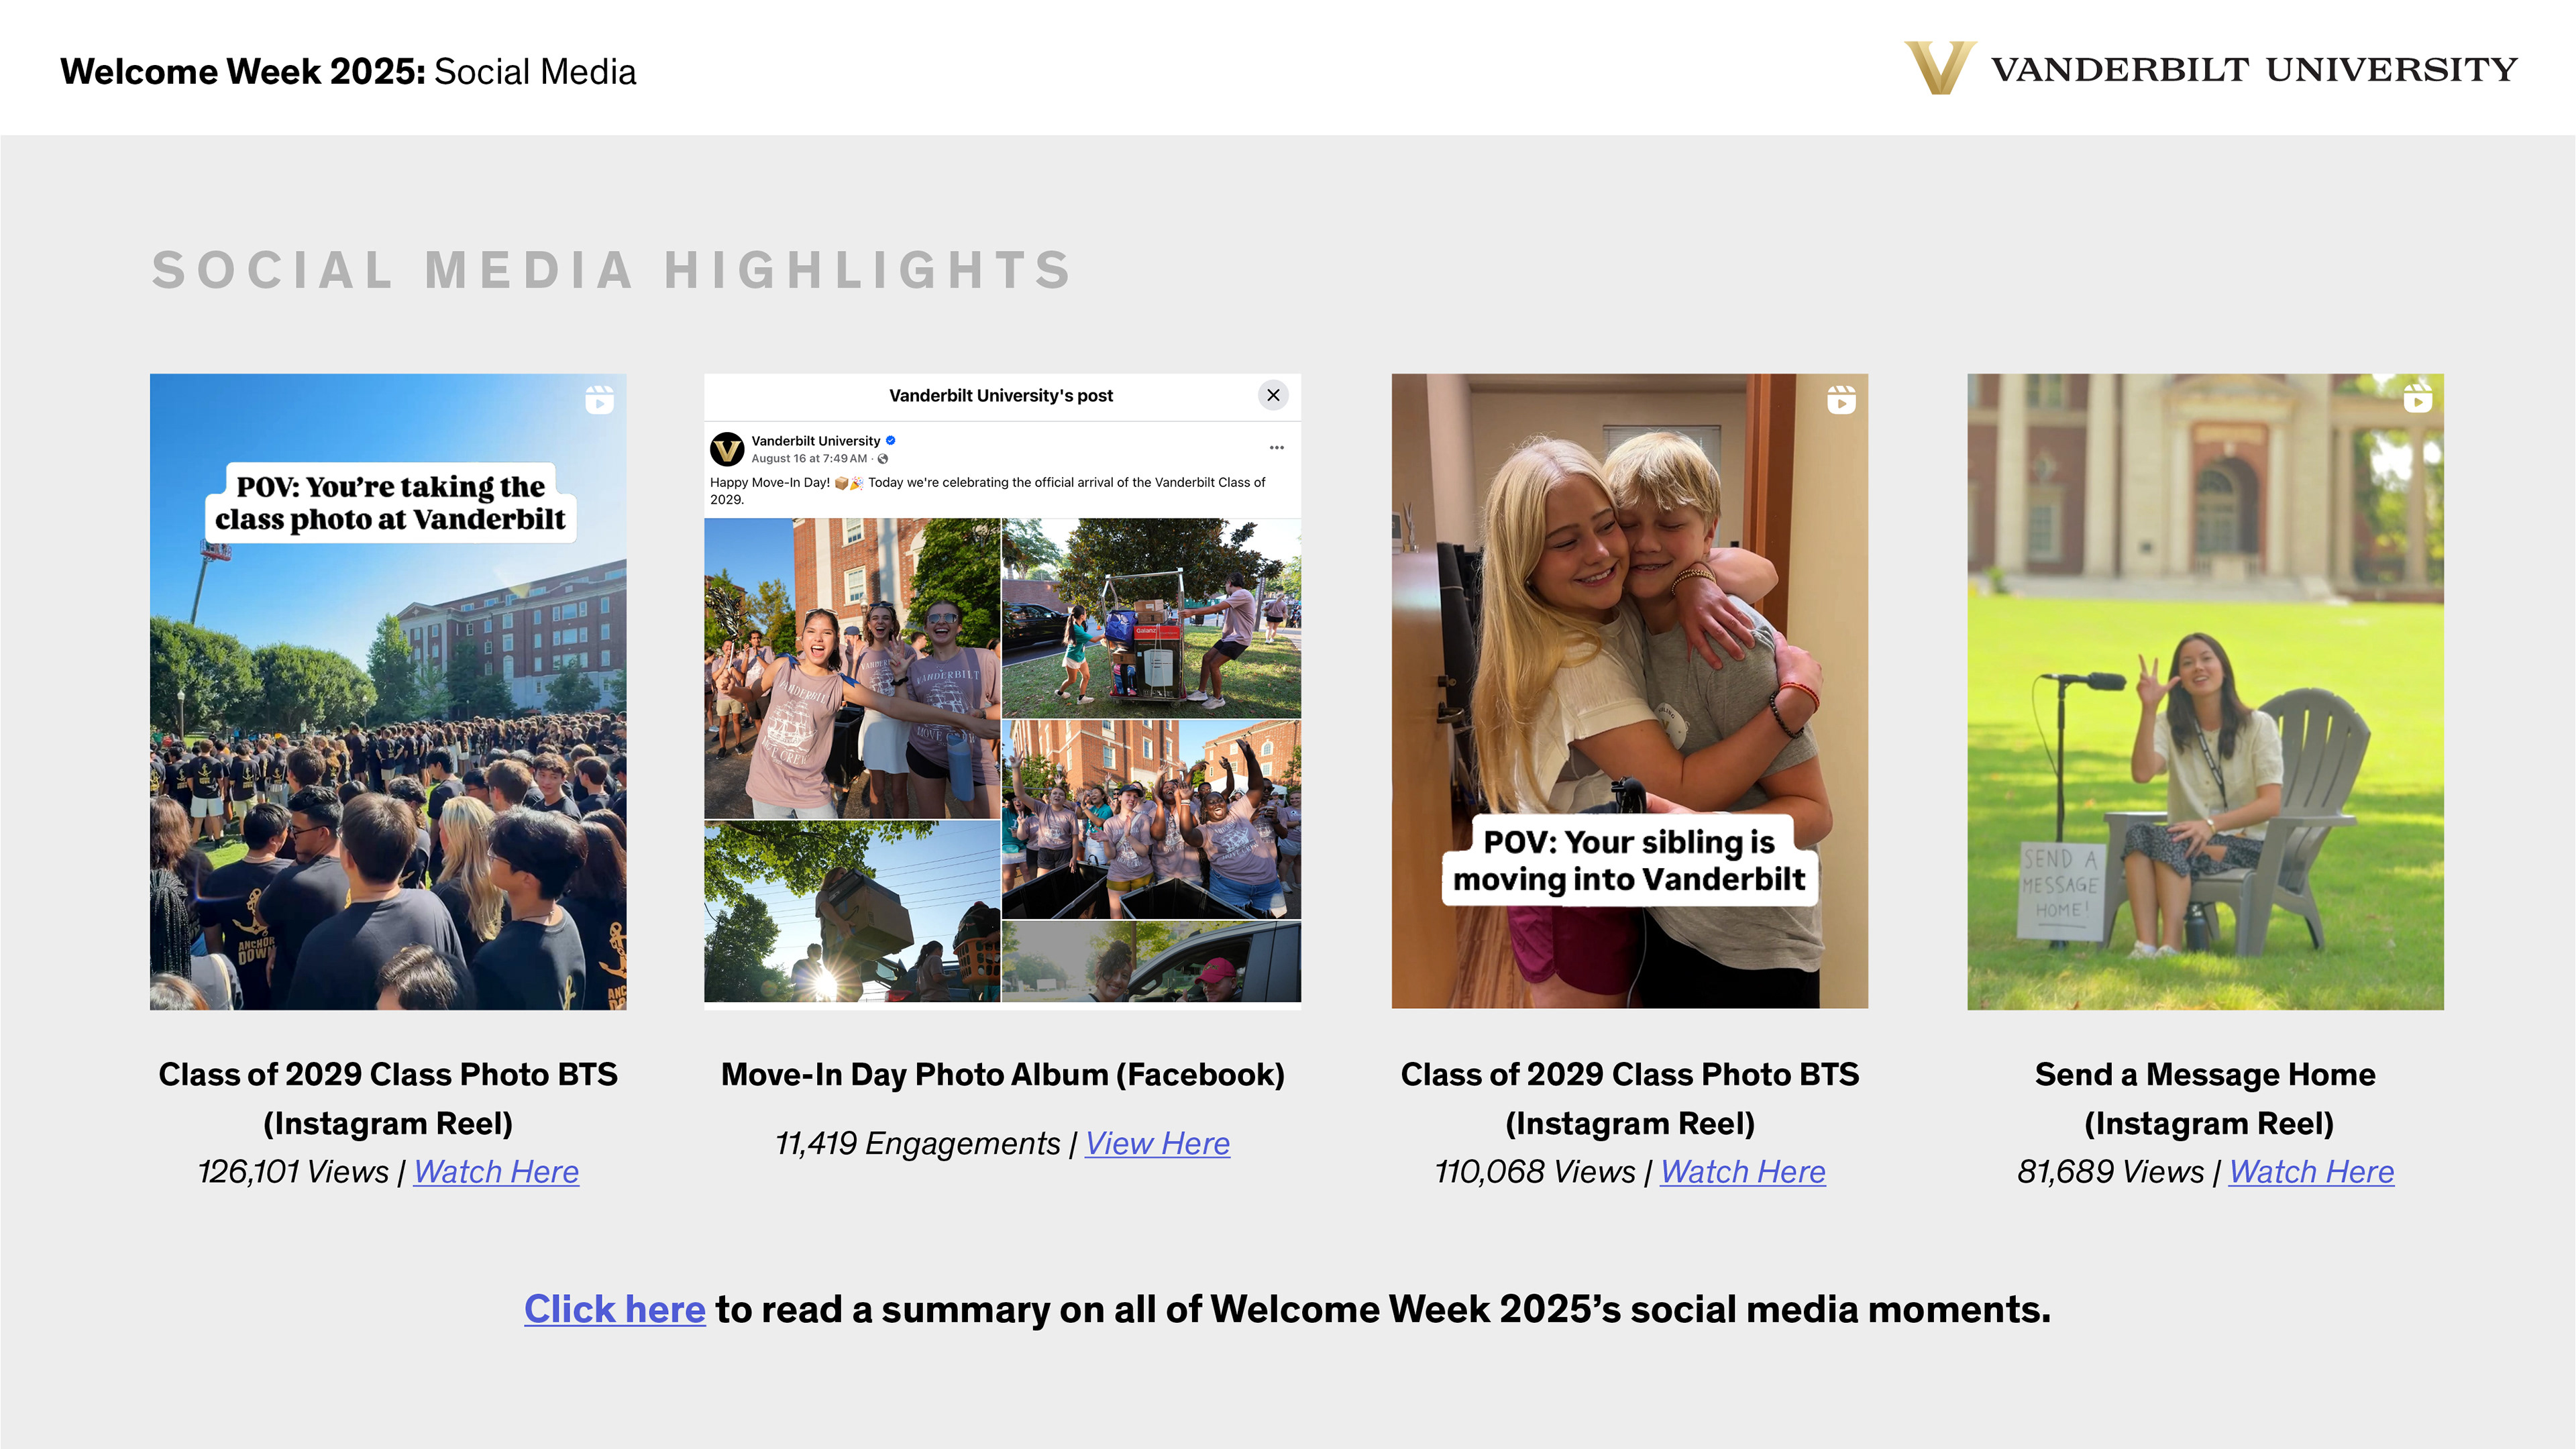The image size is (2576, 1449).
Task: Click the moving cart photo in album
Action: (1151, 617)
